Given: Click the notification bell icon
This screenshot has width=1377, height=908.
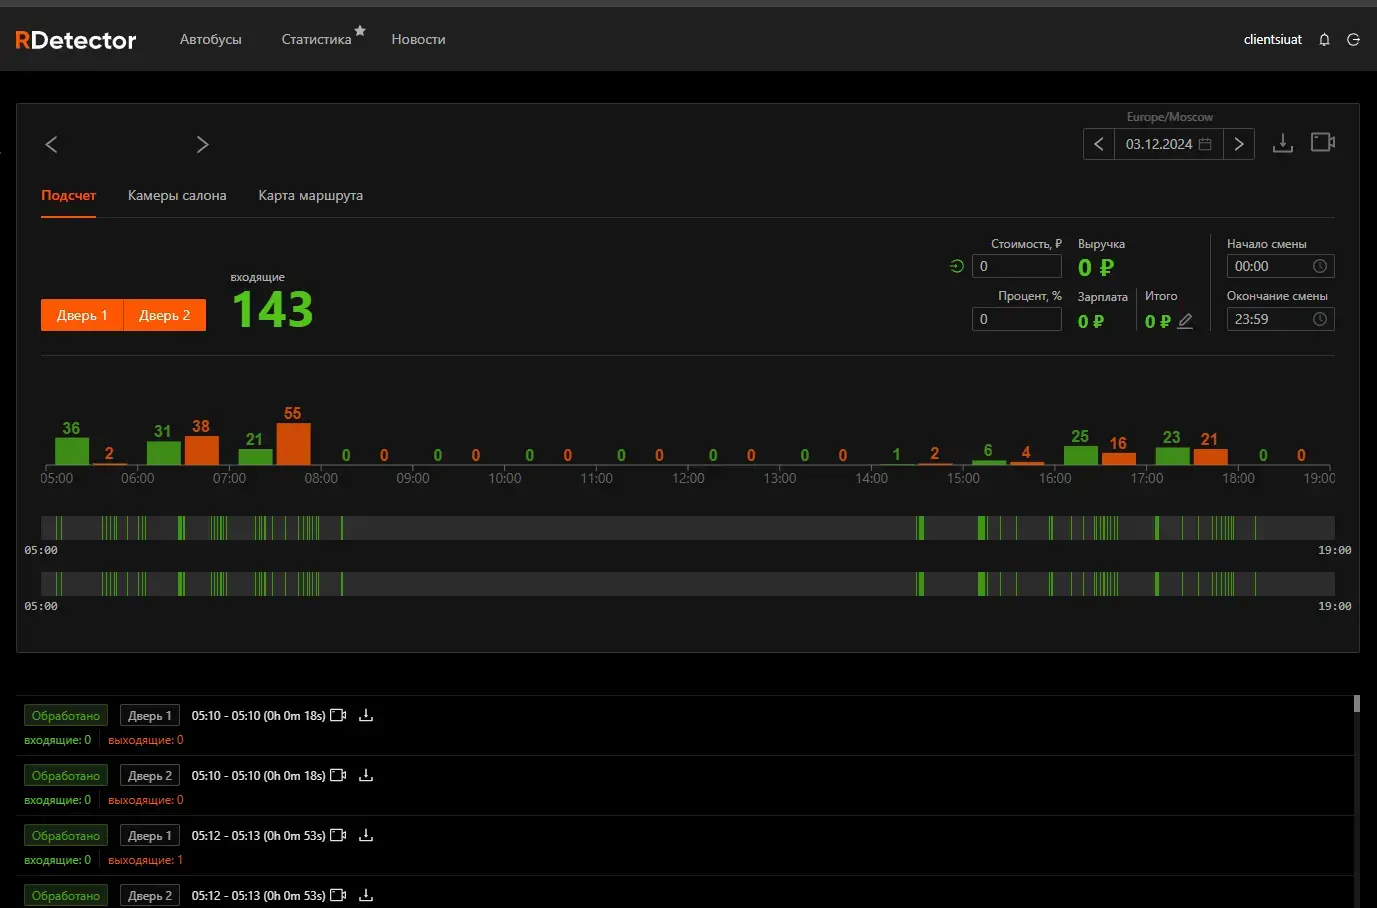Looking at the screenshot, I should click(x=1324, y=40).
